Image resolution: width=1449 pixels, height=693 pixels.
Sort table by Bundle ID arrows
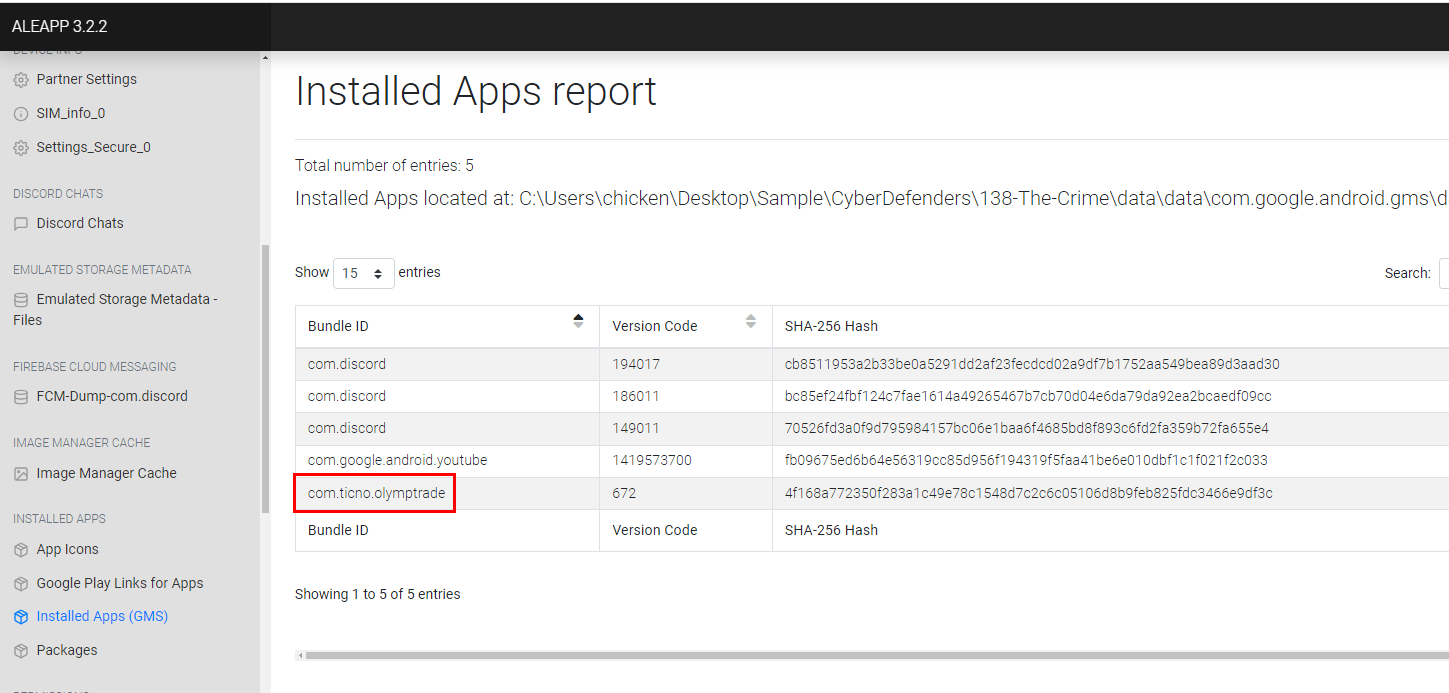(578, 321)
